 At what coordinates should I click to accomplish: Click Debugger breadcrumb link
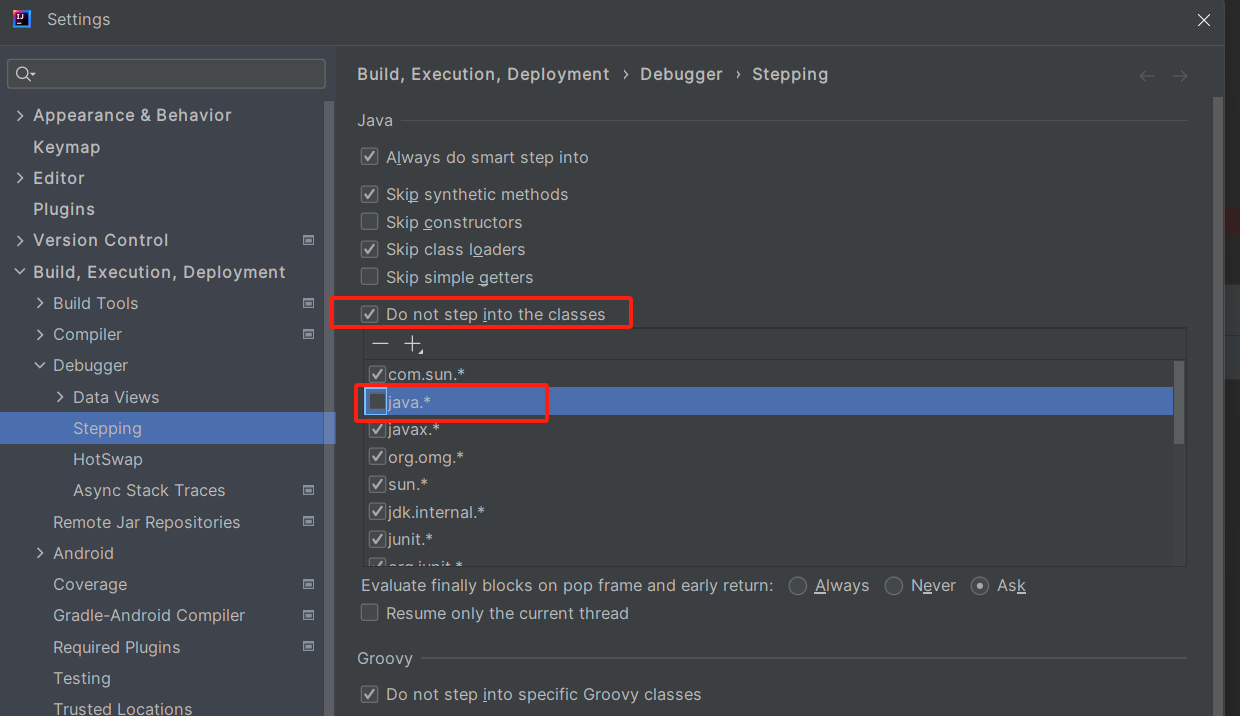(681, 74)
